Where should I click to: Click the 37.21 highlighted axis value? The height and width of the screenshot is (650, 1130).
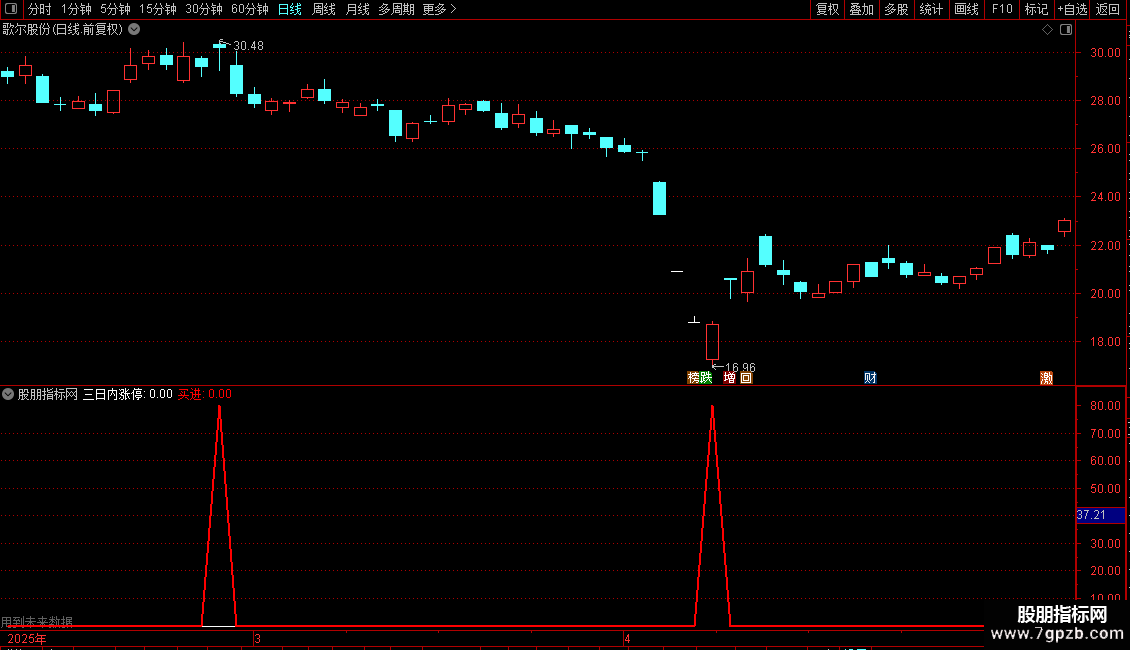coord(1100,515)
